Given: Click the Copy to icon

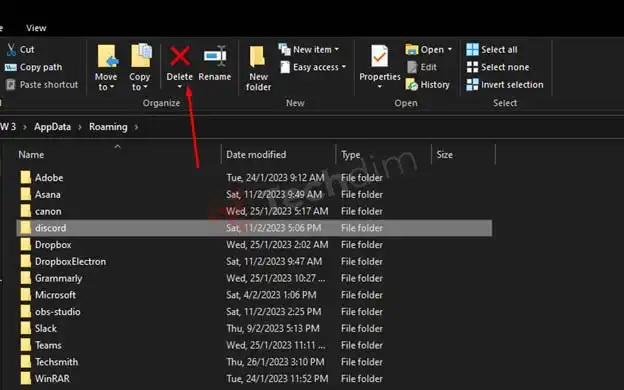Looking at the screenshot, I should coord(141,55).
